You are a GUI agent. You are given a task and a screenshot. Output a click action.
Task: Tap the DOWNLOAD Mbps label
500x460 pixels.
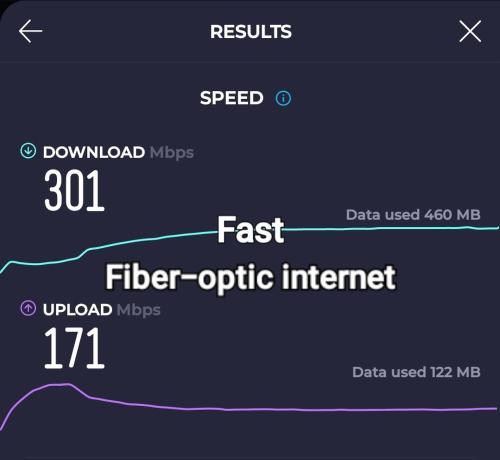118,153
